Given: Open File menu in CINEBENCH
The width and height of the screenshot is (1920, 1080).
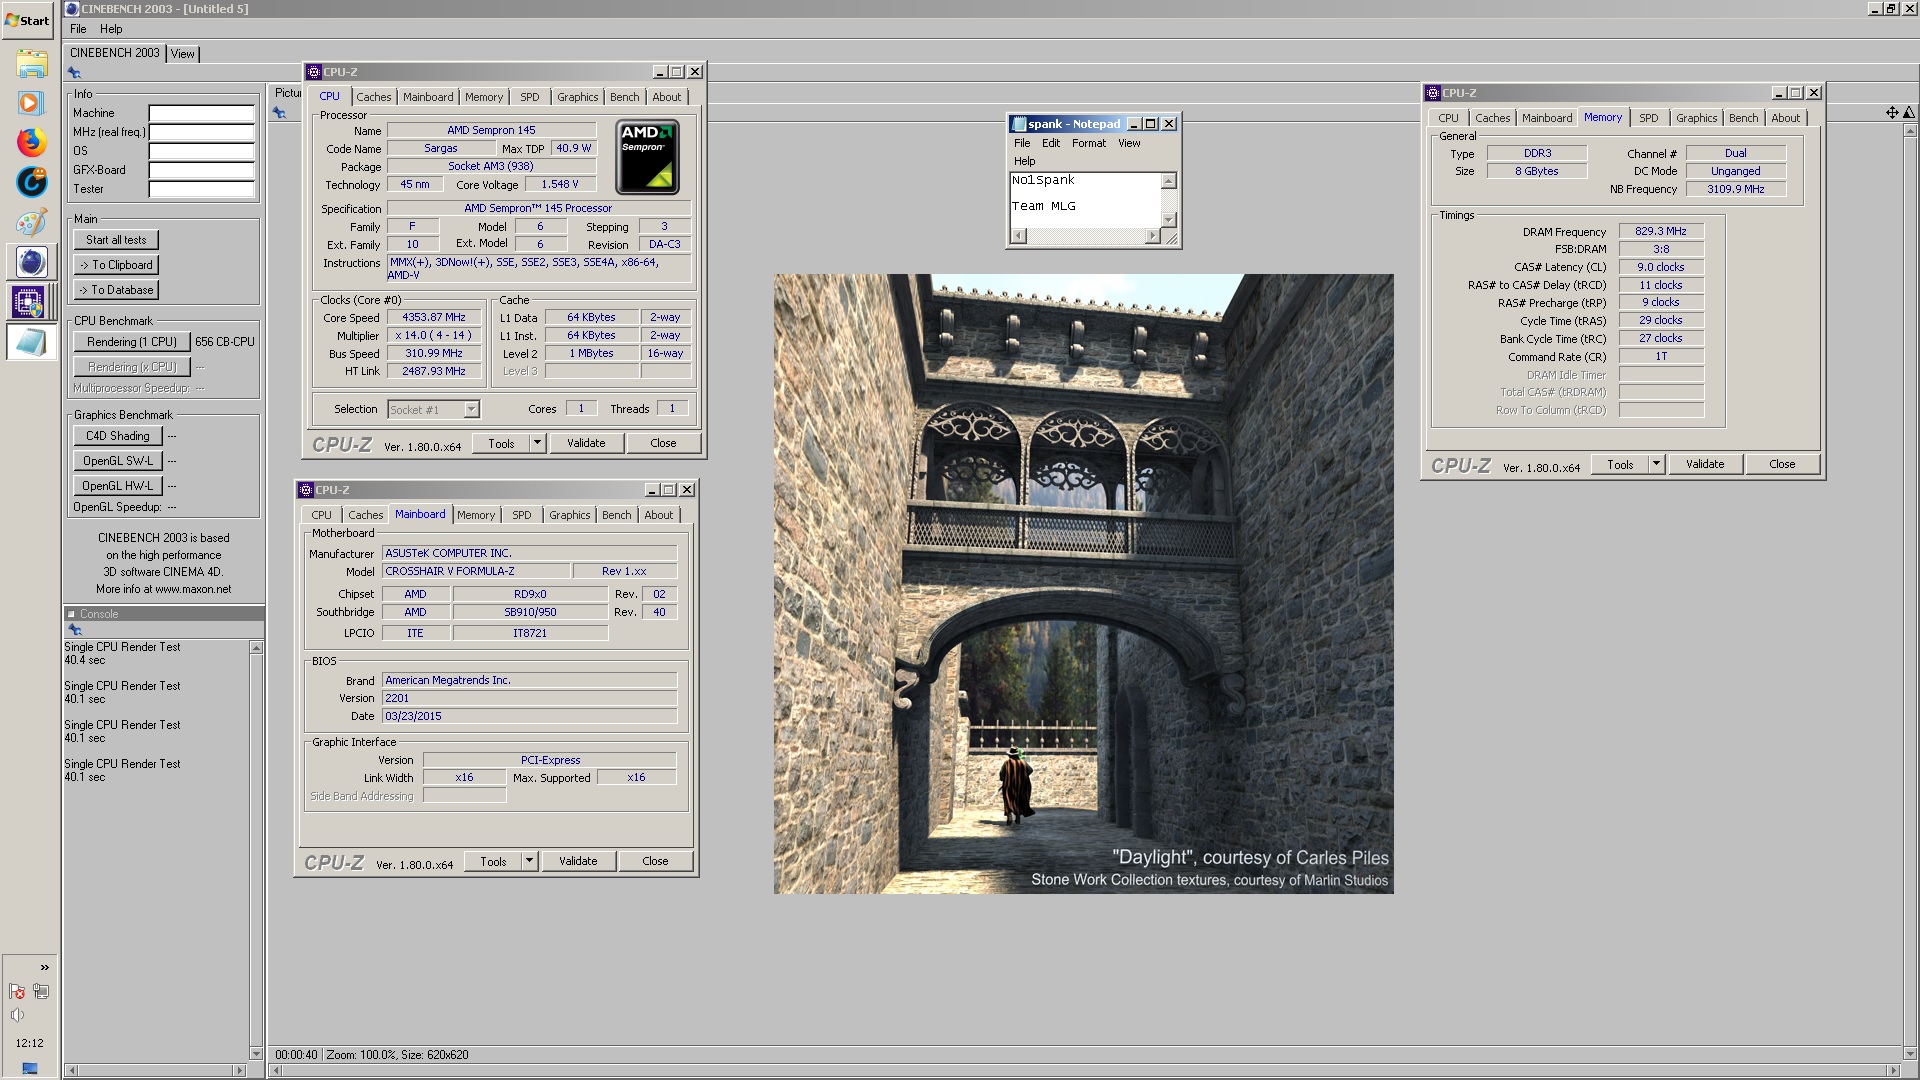Looking at the screenshot, I should point(78,29).
